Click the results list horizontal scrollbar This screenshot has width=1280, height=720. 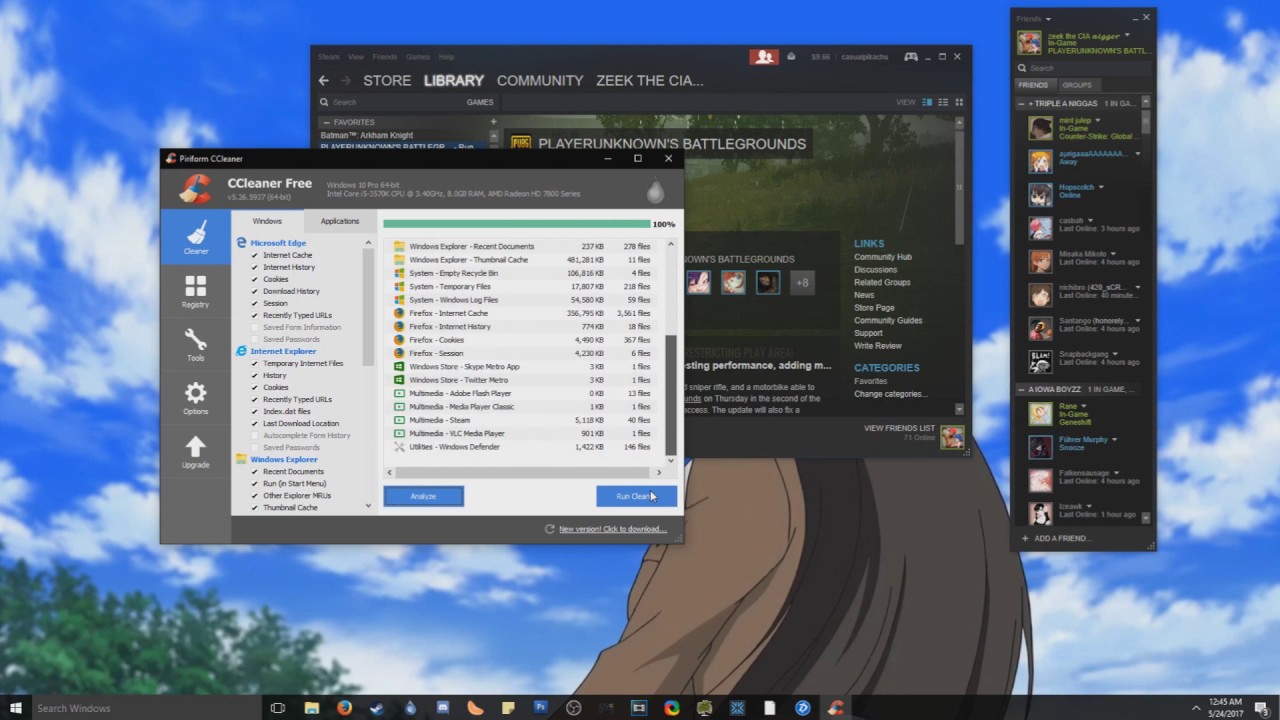pos(524,472)
